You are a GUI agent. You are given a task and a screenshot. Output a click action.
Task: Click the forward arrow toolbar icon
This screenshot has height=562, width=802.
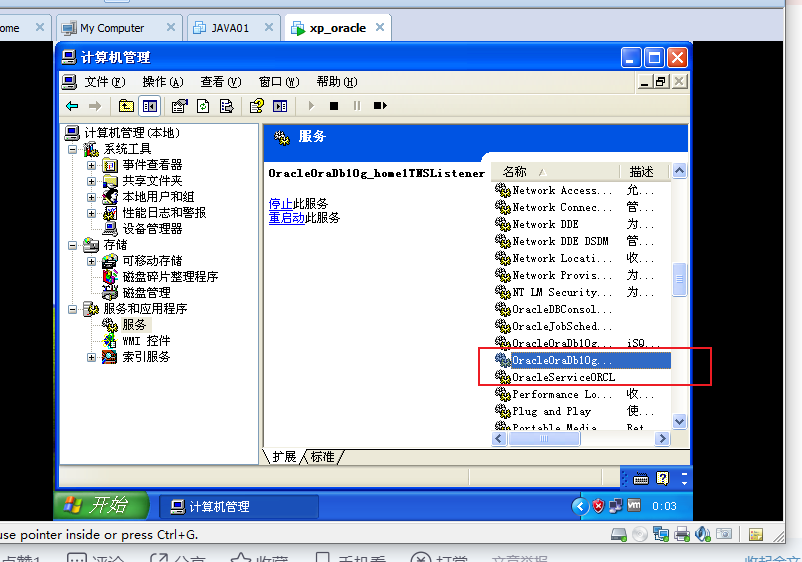point(95,106)
